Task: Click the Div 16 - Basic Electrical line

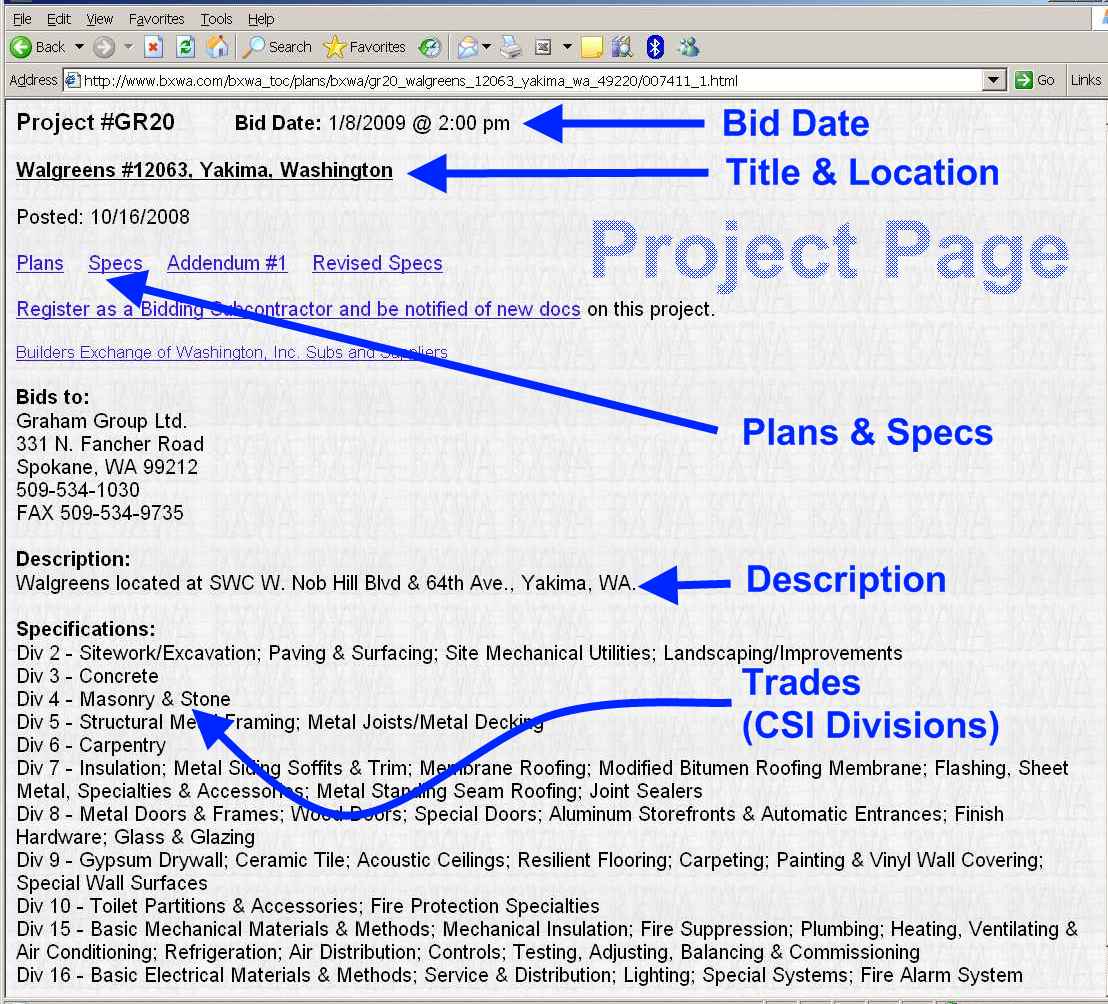Action: [x=519, y=975]
